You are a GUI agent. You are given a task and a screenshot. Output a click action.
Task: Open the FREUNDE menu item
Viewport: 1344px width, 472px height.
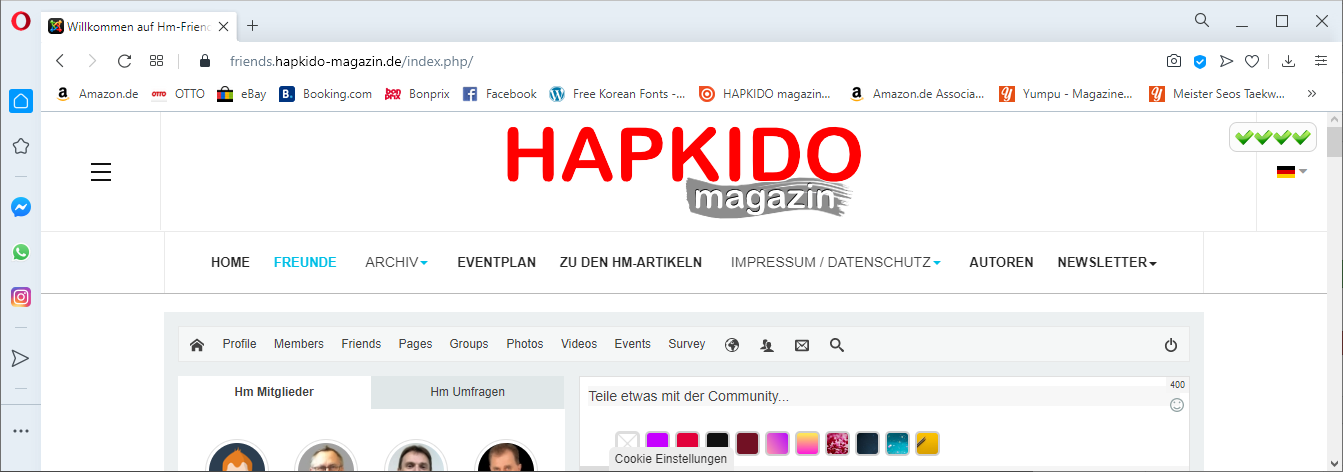(305, 262)
